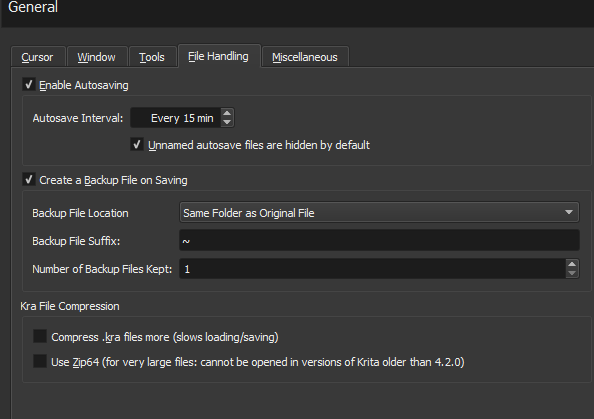Viewport: 594px width, 419px height.
Task: Switch to the Window tab
Action: click(97, 57)
